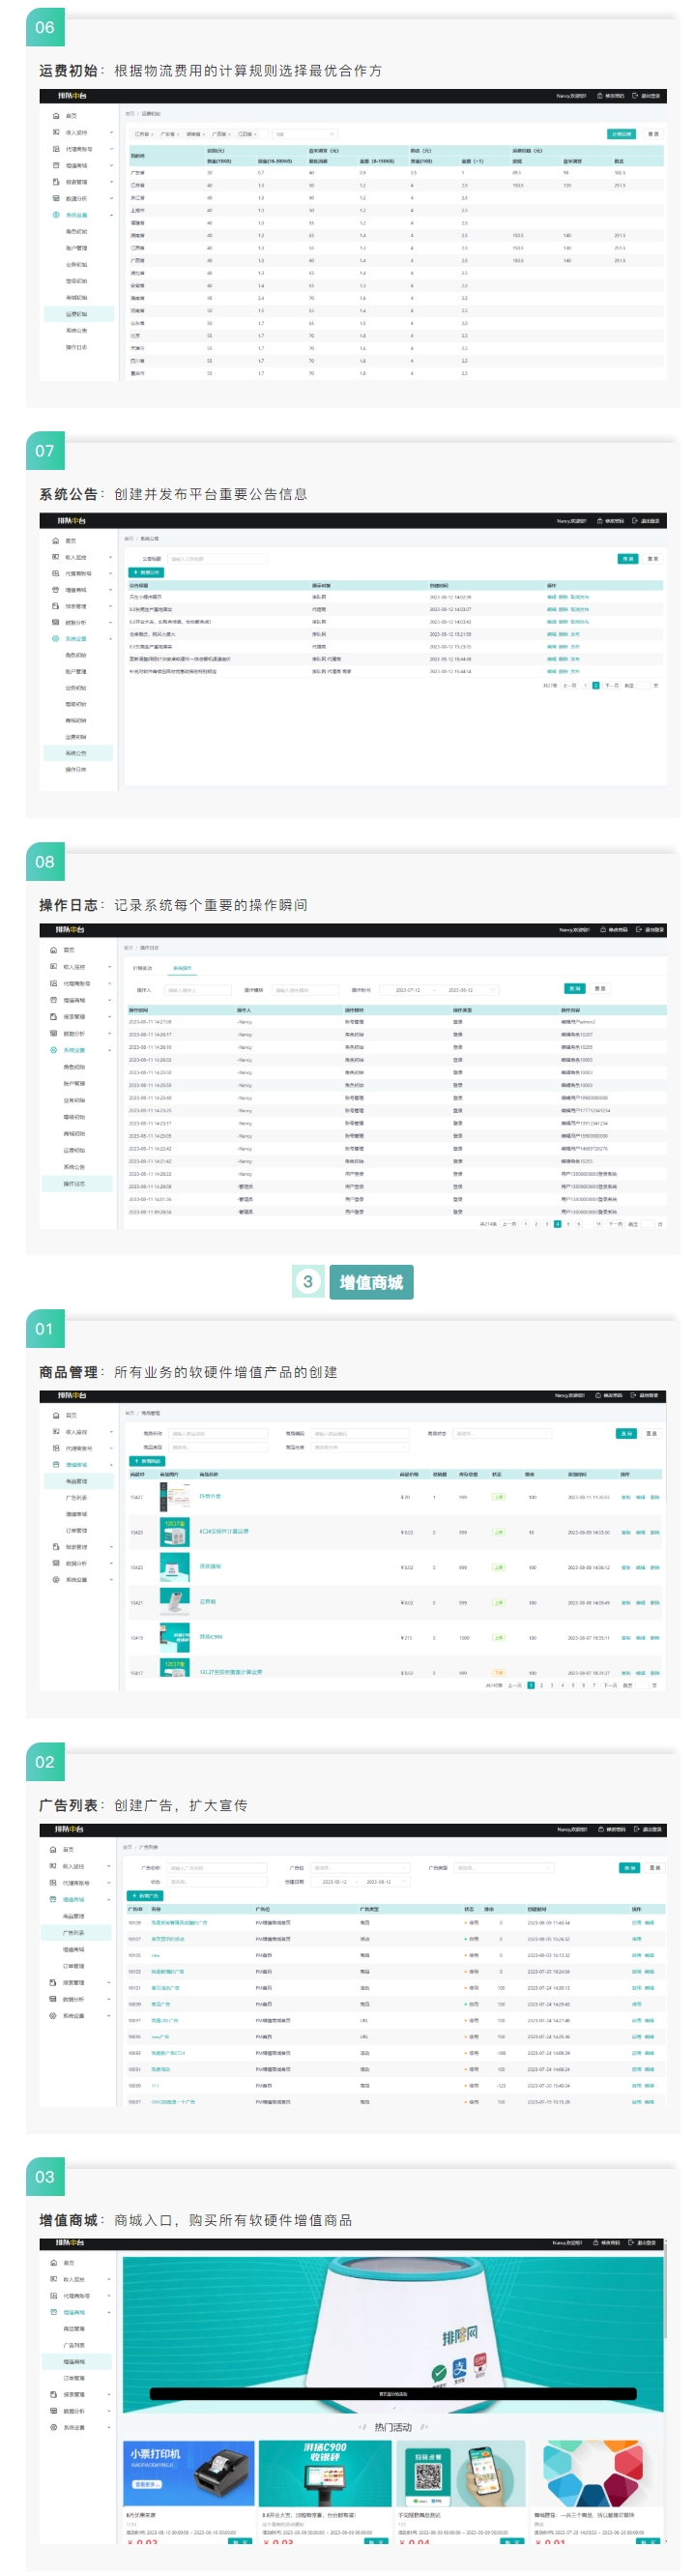Click 抖音外卖 product name link in 商品管理 panel

pyautogui.click(x=210, y=1497)
